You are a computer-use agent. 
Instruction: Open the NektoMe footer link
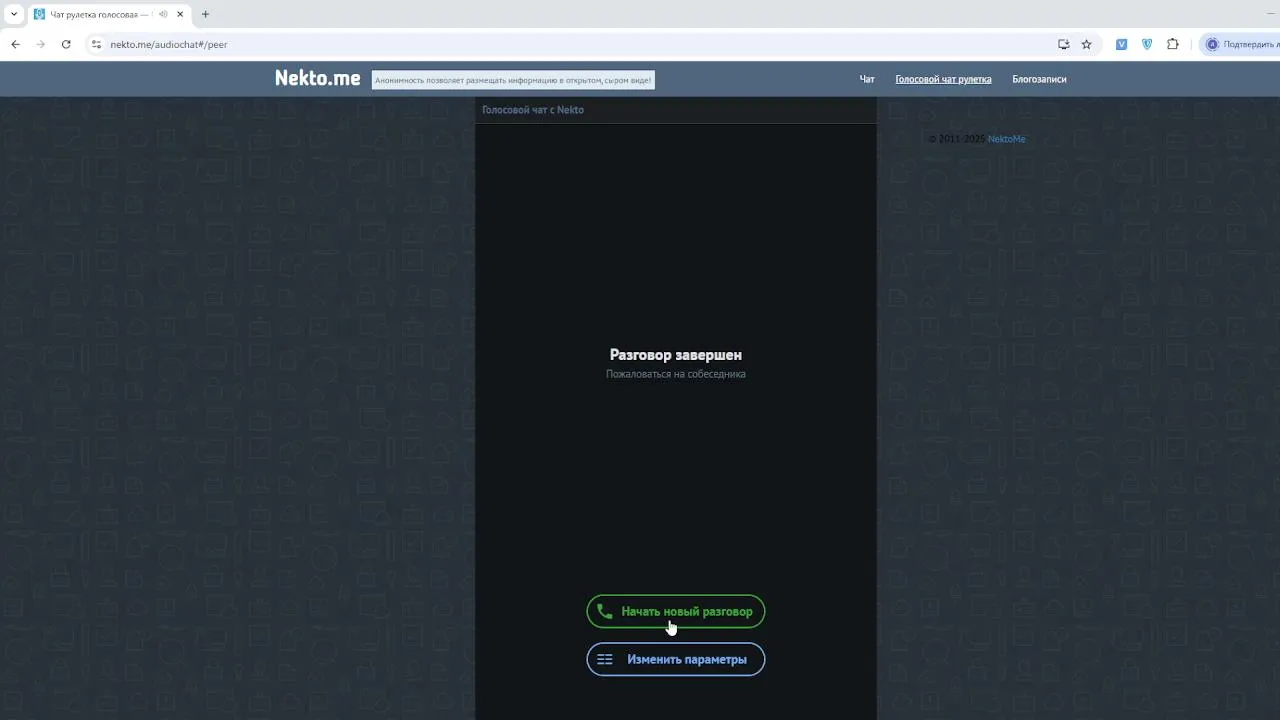(1006, 139)
